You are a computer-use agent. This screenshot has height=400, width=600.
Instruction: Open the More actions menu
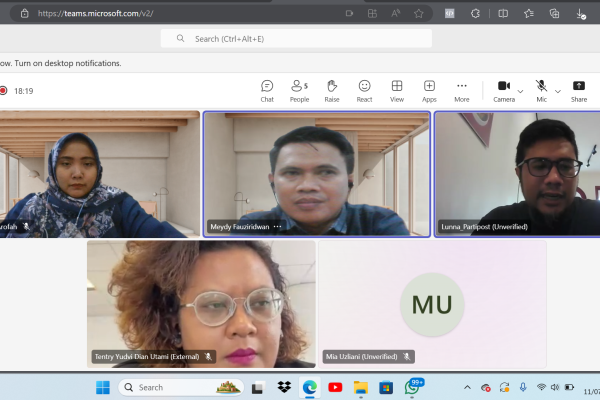tap(462, 91)
